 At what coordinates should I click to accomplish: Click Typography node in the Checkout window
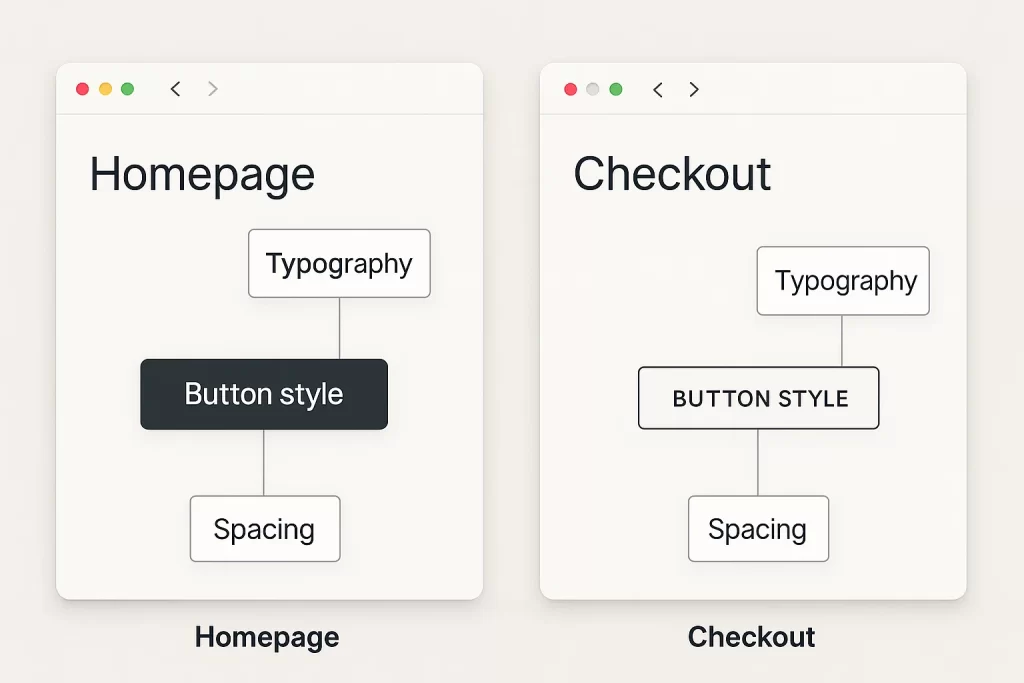(844, 281)
